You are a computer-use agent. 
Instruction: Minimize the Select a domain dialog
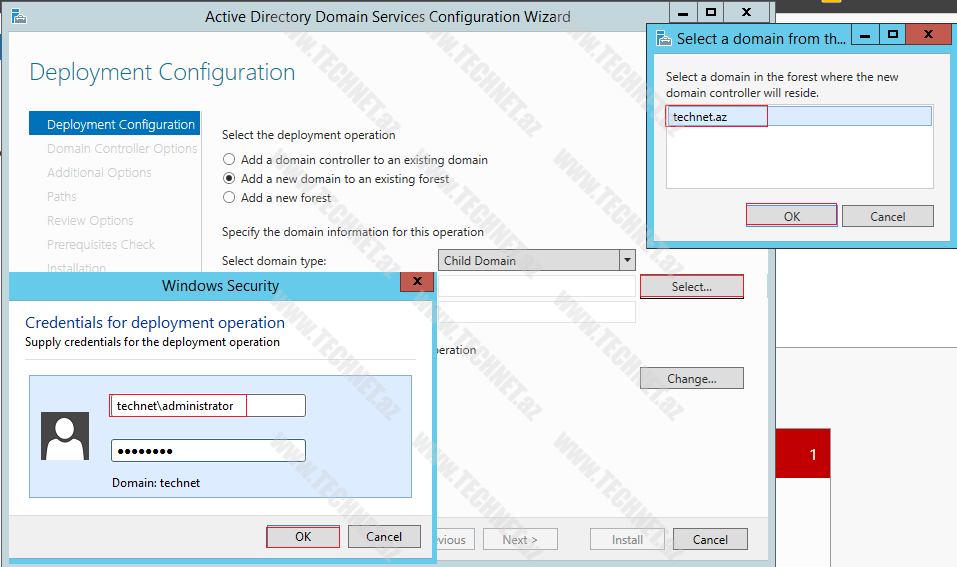[865, 35]
